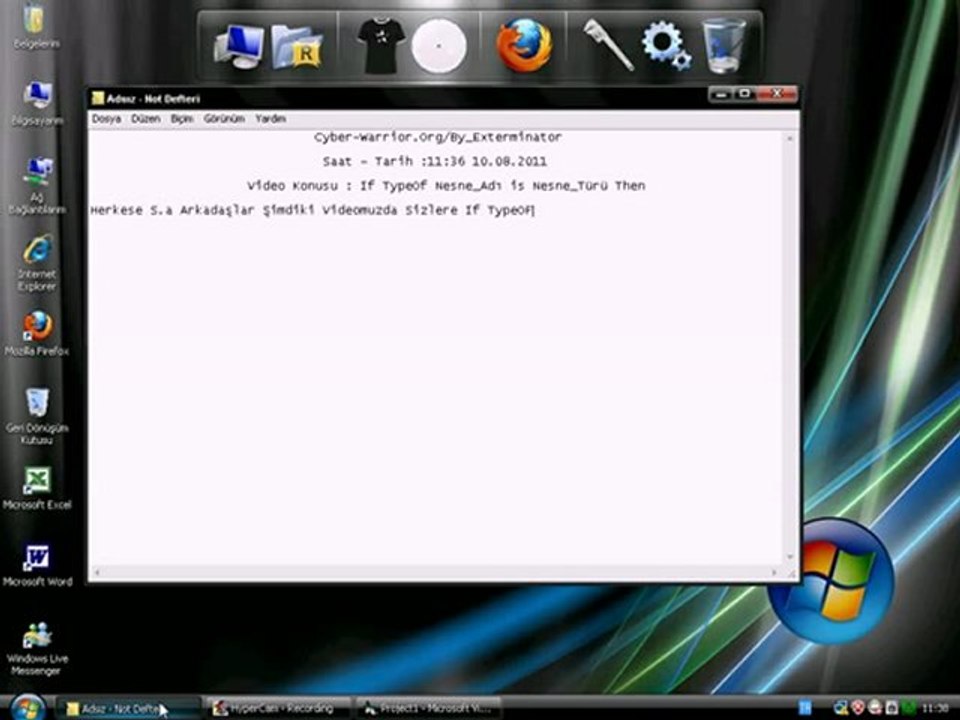960x720 pixels.
Task: Select the Windows Live Messenger desktop icon
Action: pyautogui.click(x=37, y=649)
